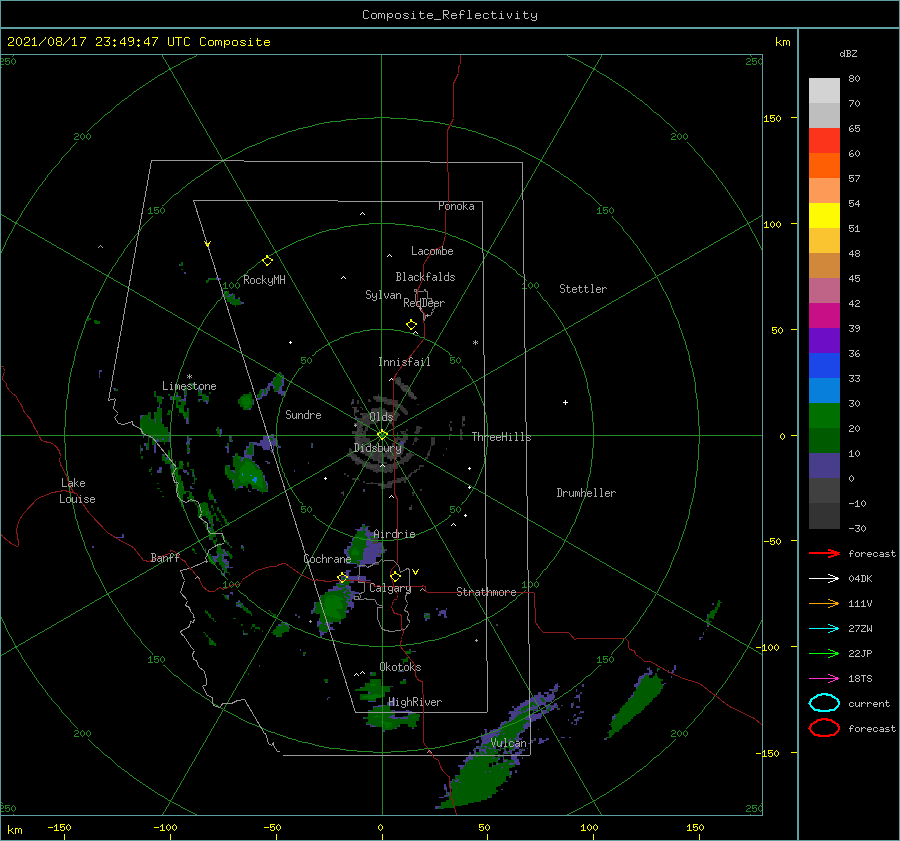
Task: Click the Limestone label
Action: click(x=189, y=386)
